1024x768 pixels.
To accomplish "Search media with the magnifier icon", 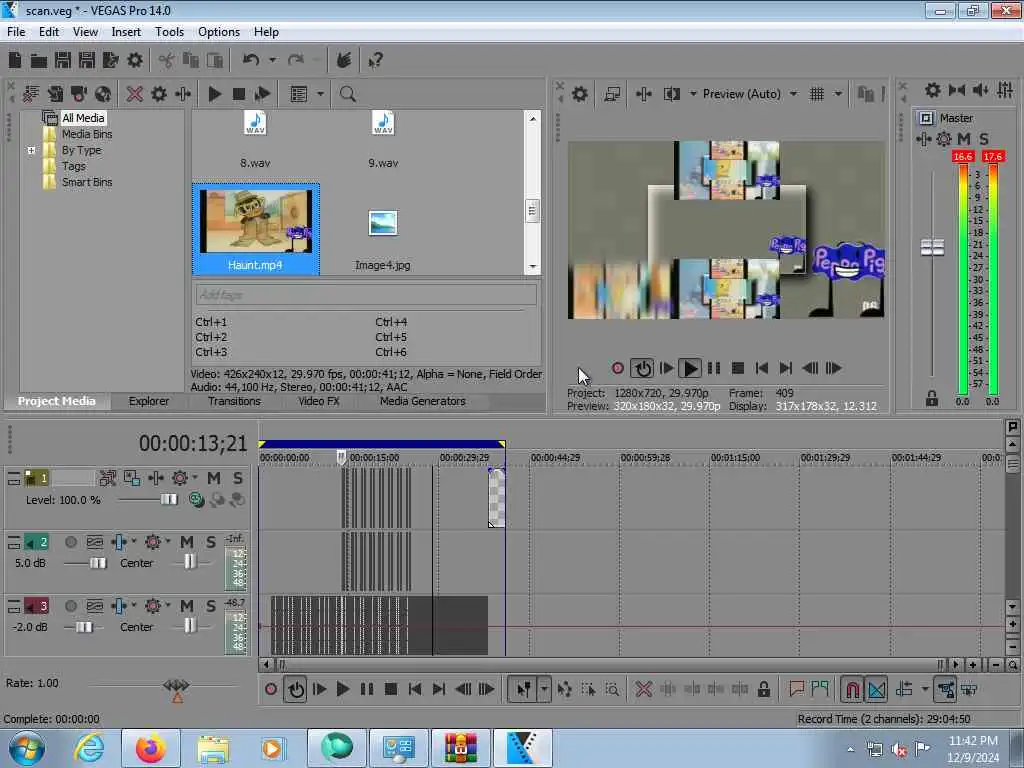I will 347,94.
